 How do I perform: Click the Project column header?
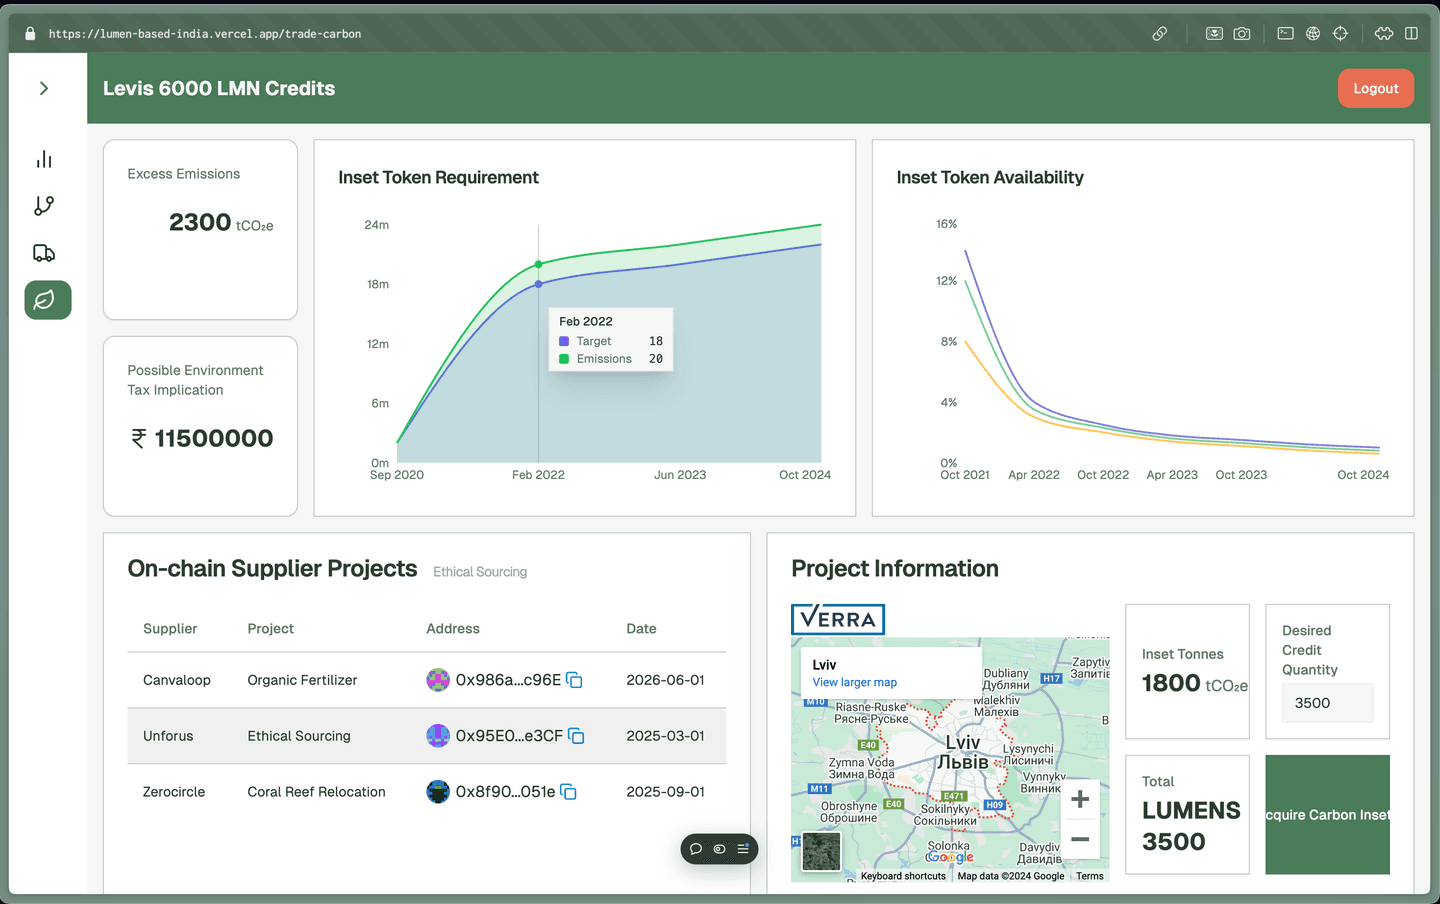point(270,629)
